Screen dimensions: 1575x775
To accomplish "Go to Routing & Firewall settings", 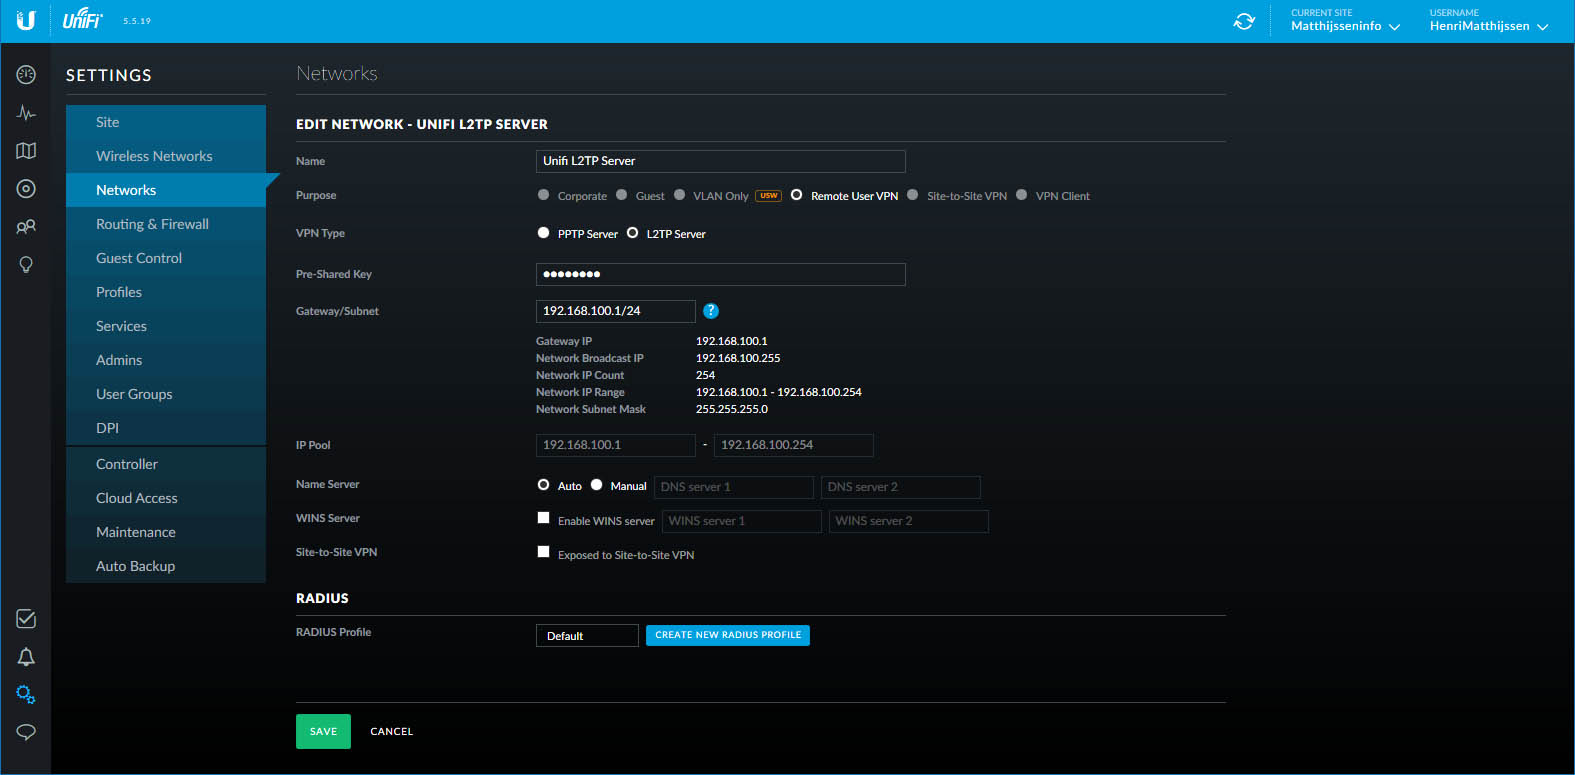I will point(152,224).
